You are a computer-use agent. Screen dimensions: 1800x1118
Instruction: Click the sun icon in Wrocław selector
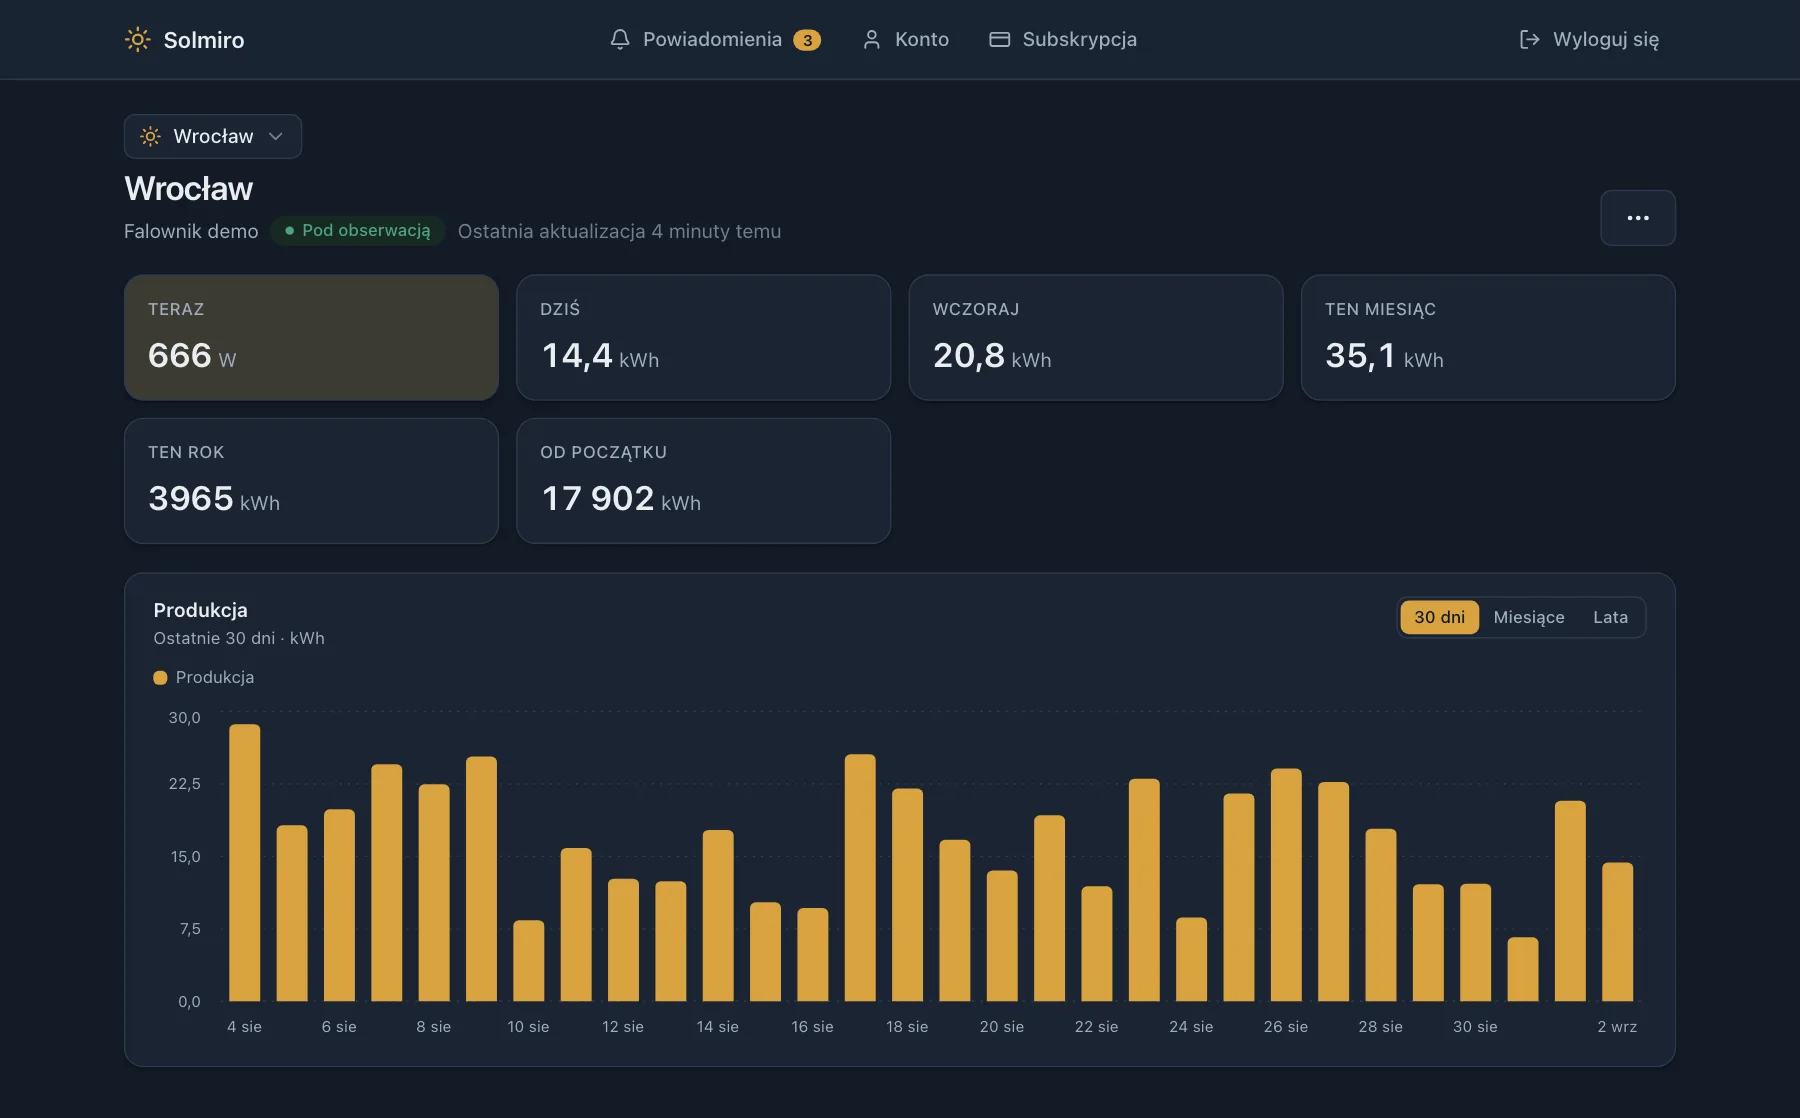[x=150, y=136]
